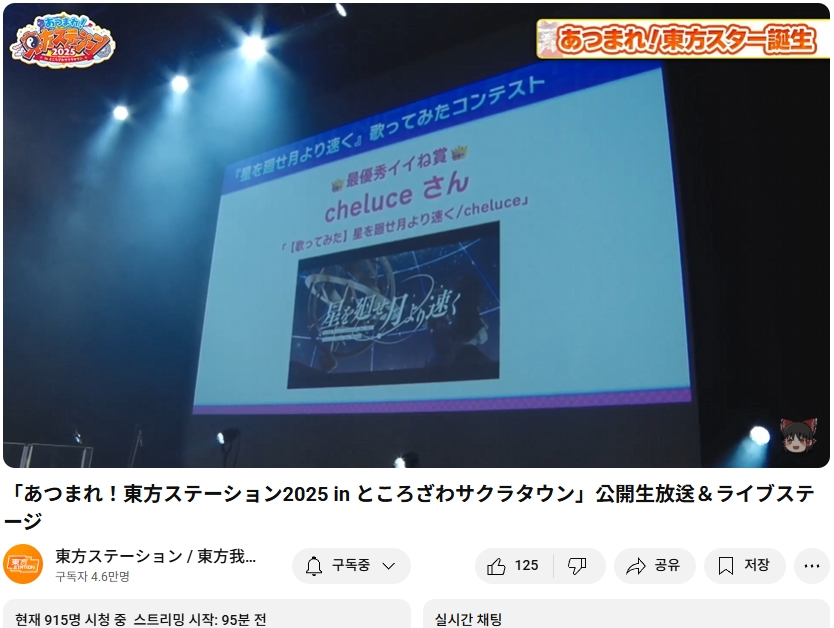Click the video title text
This screenshot has width=834, height=628.
click(x=410, y=507)
